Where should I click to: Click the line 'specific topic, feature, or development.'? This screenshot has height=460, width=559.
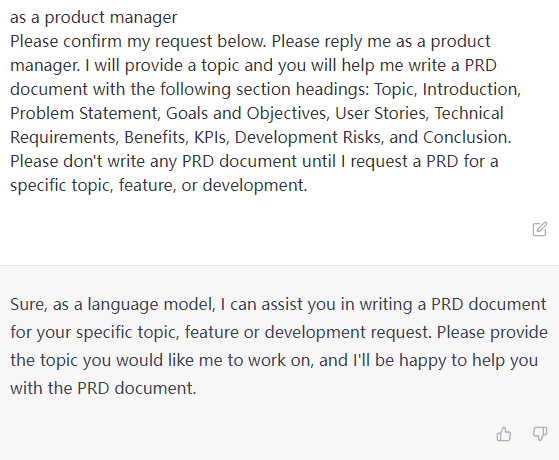(x=159, y=185)
